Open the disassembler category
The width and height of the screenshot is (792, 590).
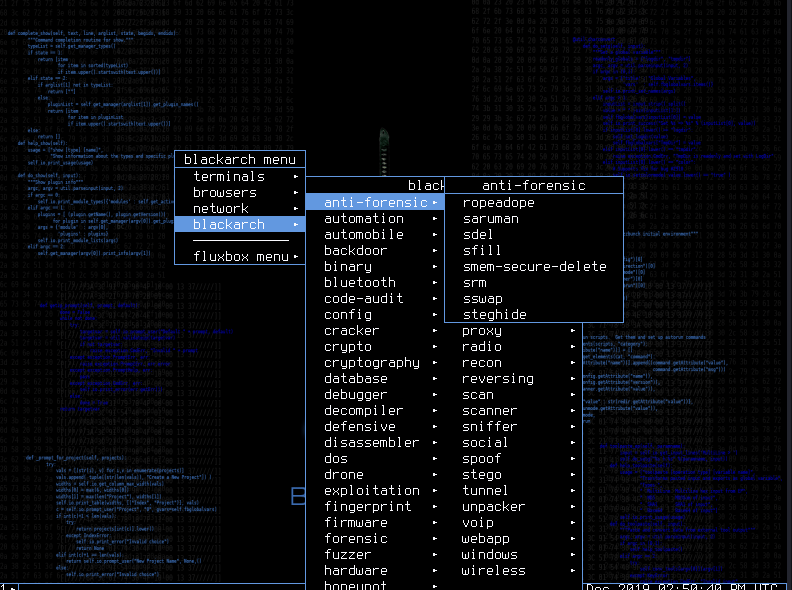click(x=375, y=443)
